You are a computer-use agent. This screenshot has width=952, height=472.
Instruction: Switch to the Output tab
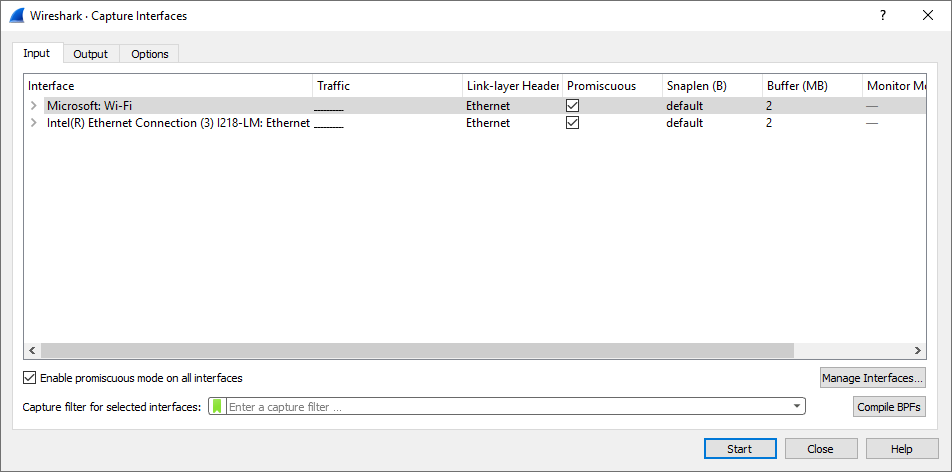click(x=90, y=53)
